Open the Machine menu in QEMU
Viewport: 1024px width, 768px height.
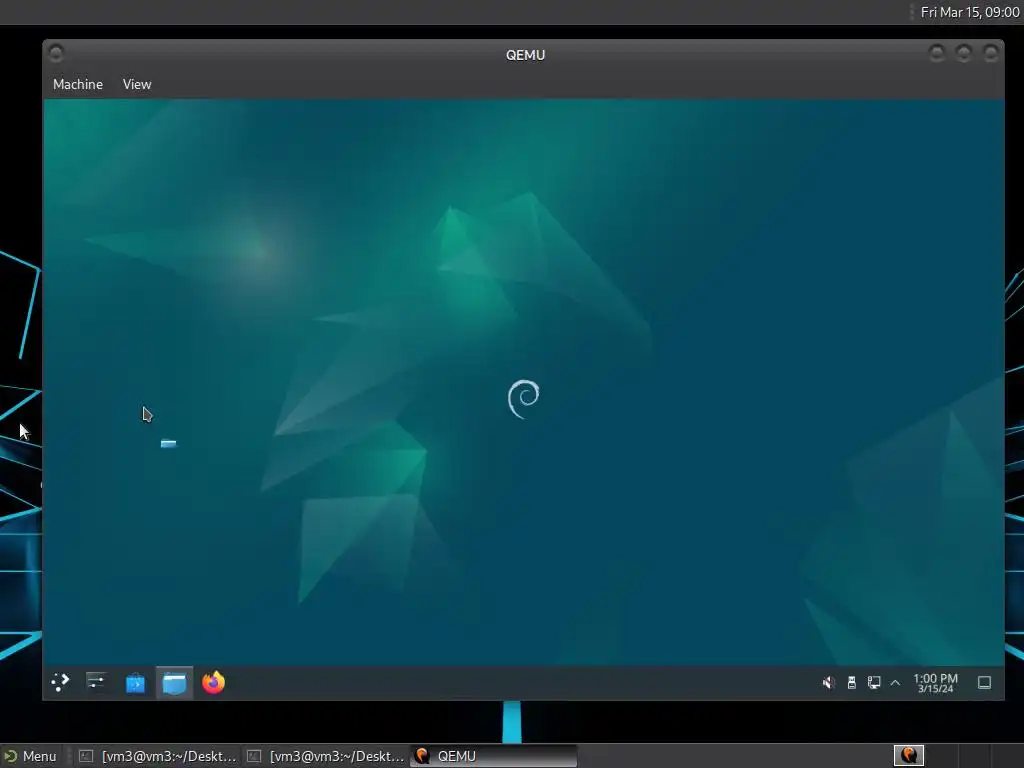click(x=78, y=84)
